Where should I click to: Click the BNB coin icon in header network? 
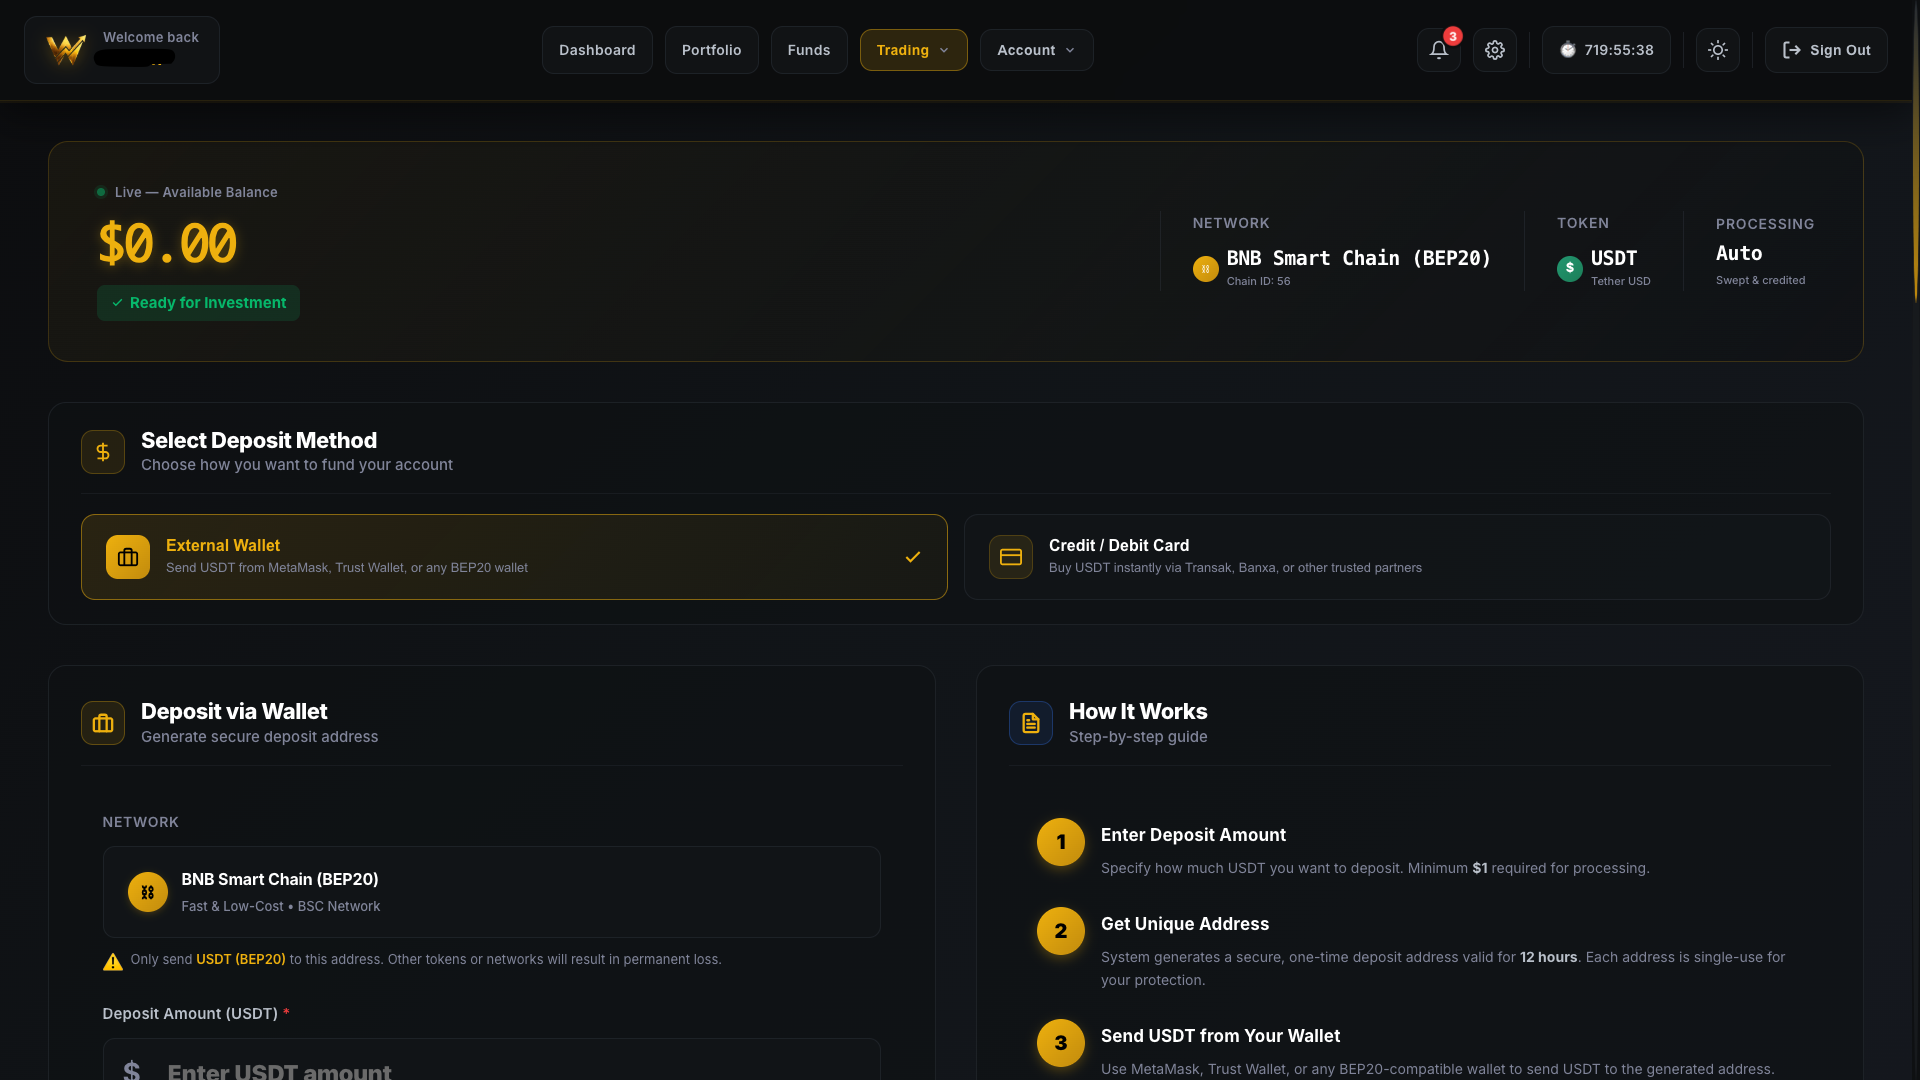tap(1205, 269)
